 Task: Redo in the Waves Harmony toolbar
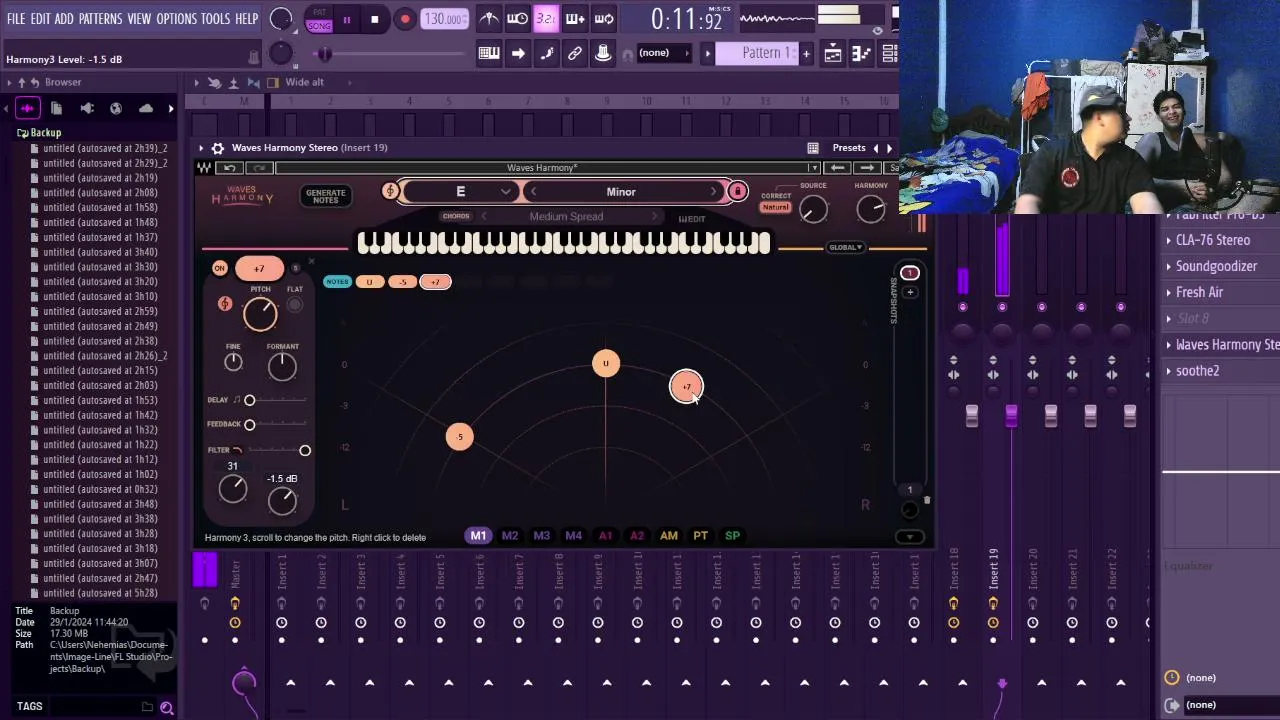259,168
